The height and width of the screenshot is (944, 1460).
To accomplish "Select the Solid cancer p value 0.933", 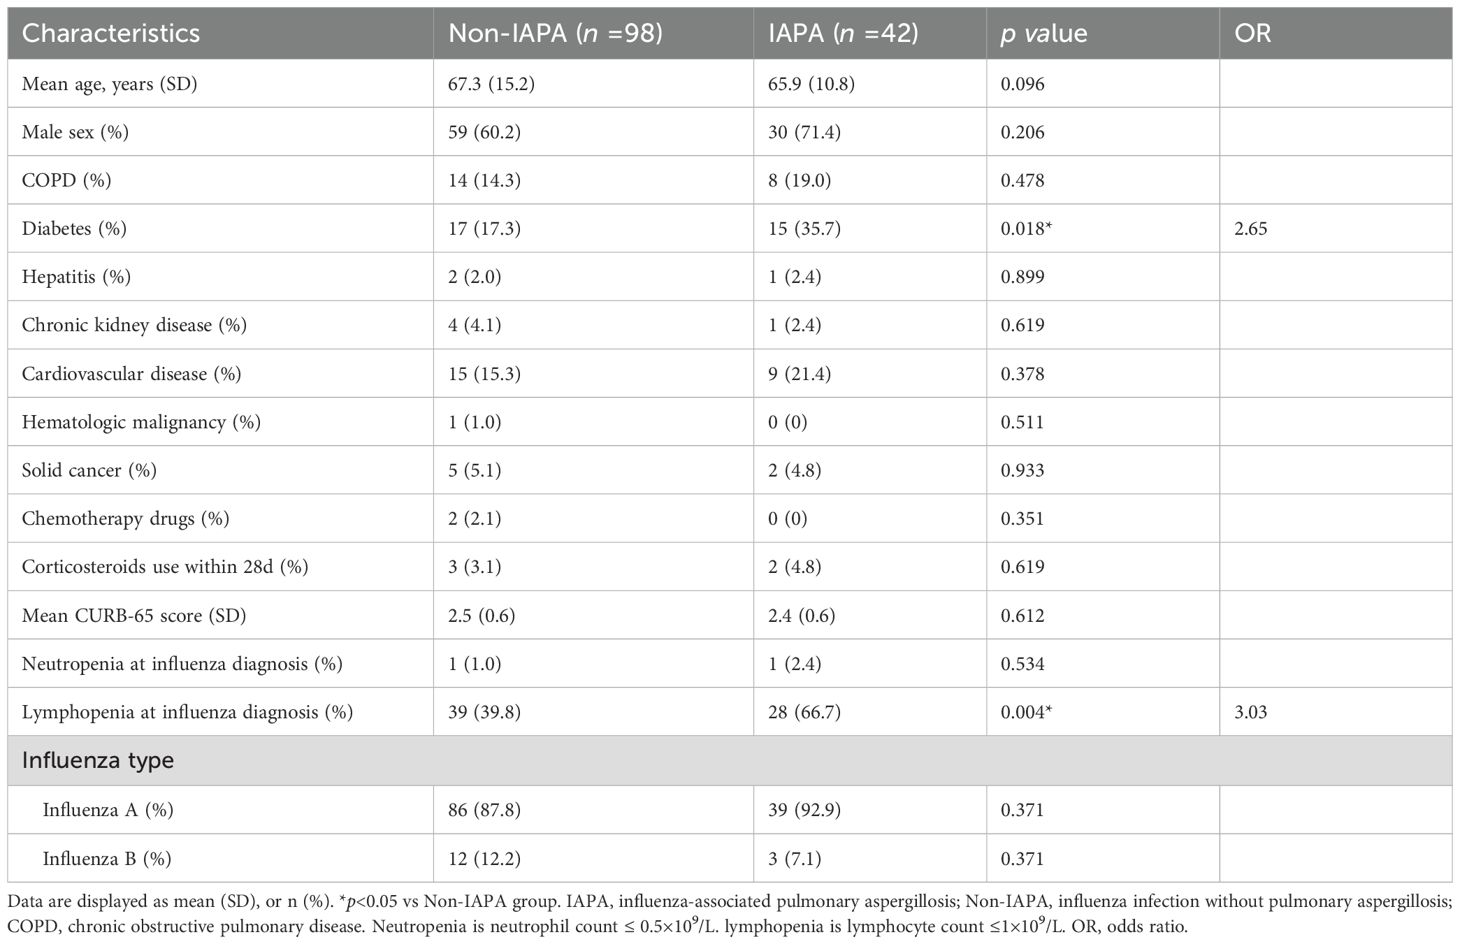I will pyautogui.click(x=1022, y=470).
